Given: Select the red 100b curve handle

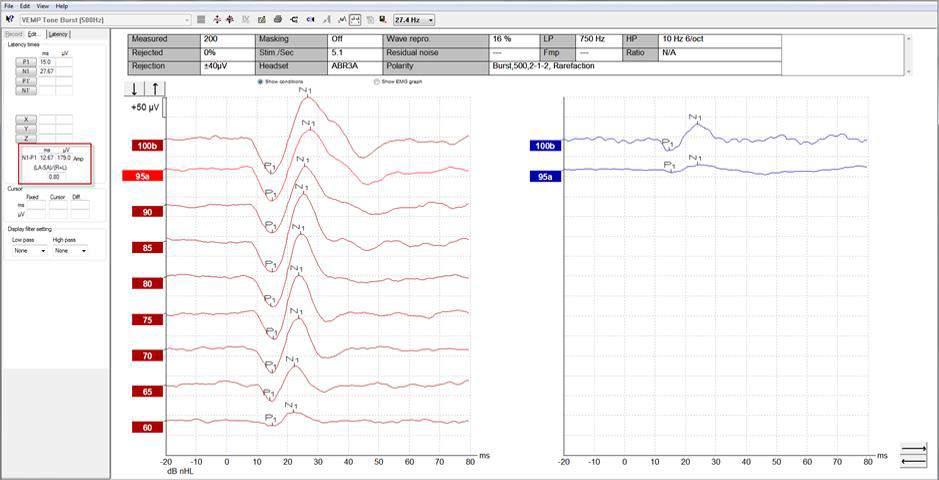Looking at the screenshot, I should (x=148, y=145).
